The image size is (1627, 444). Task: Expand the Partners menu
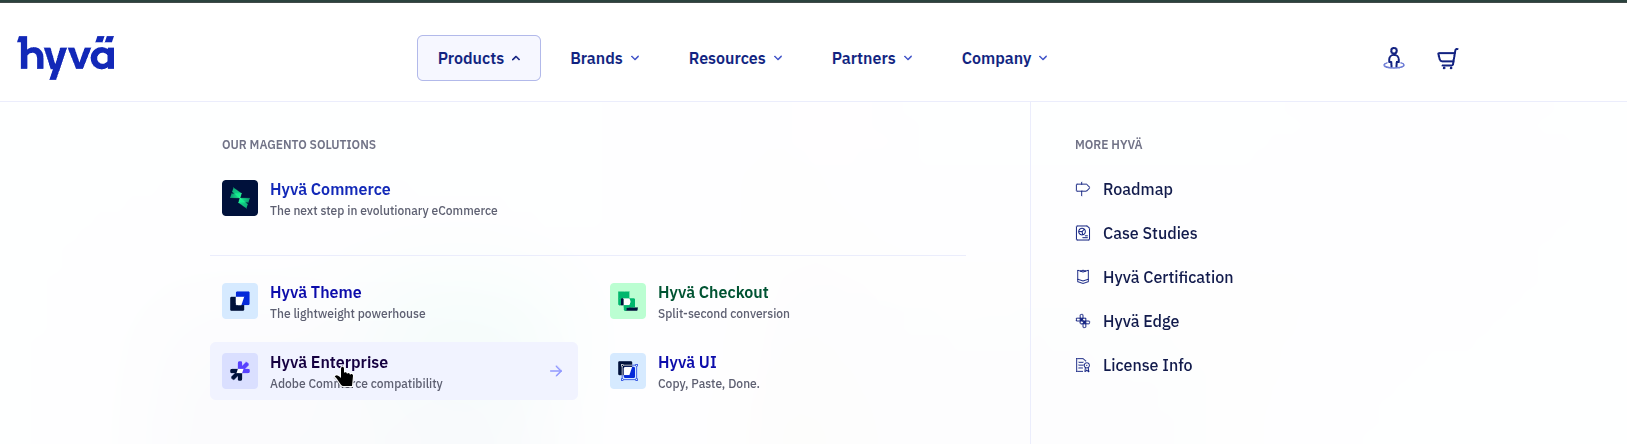click(x=872, y=58)
